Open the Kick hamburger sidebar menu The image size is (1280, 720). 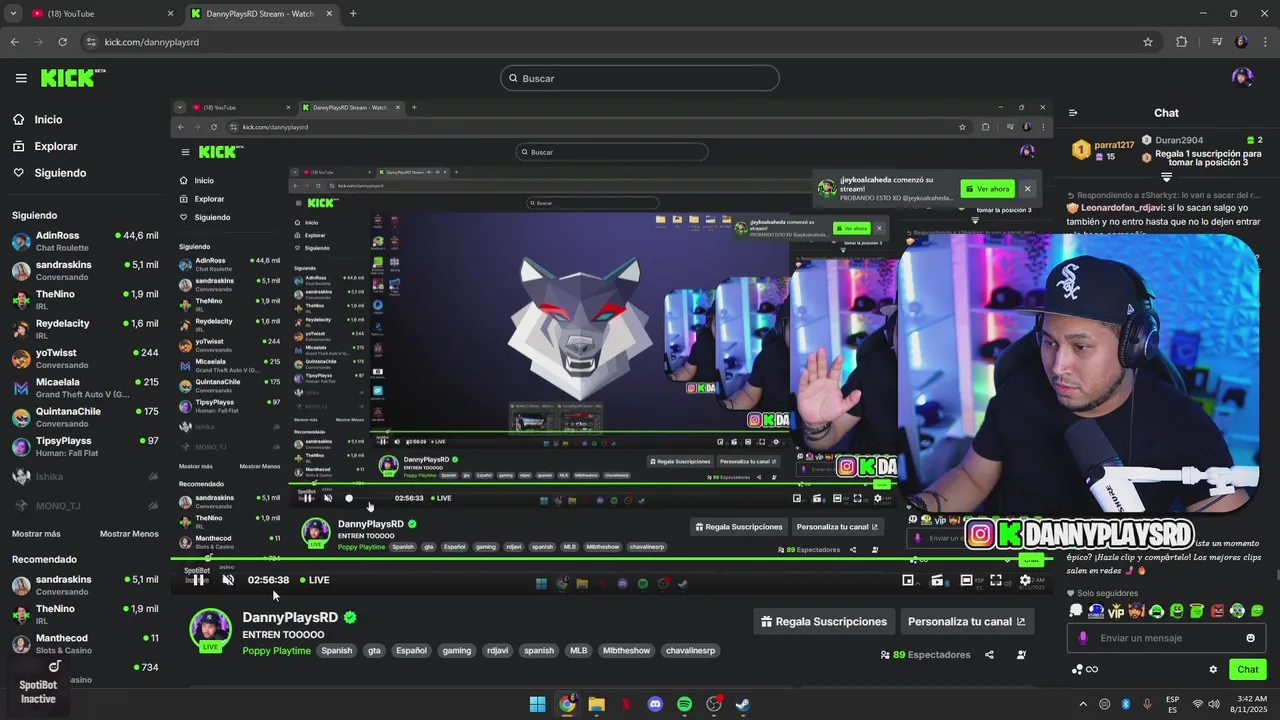point(21,78)
